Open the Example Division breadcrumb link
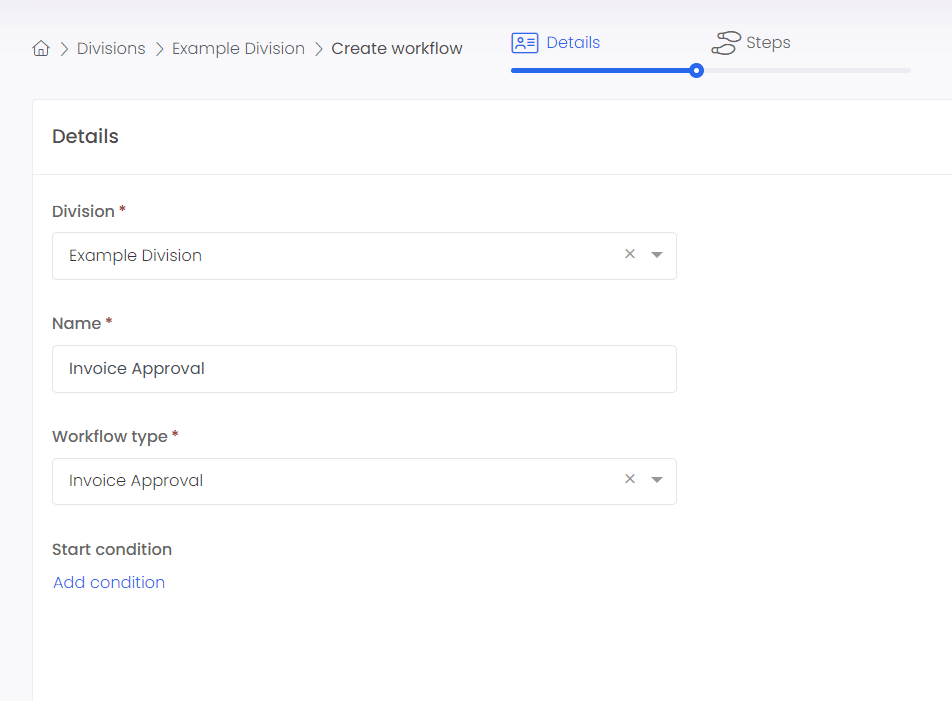 238,49
